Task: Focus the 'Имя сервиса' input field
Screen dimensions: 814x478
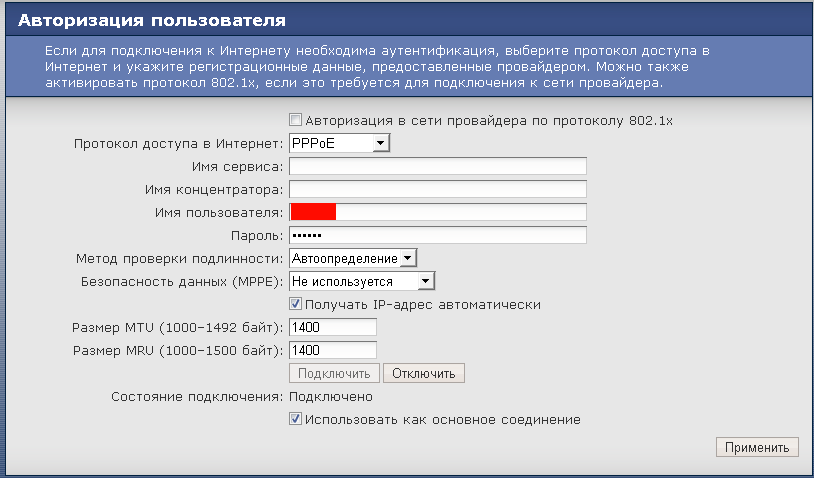Action: click(x=437, y=166)
